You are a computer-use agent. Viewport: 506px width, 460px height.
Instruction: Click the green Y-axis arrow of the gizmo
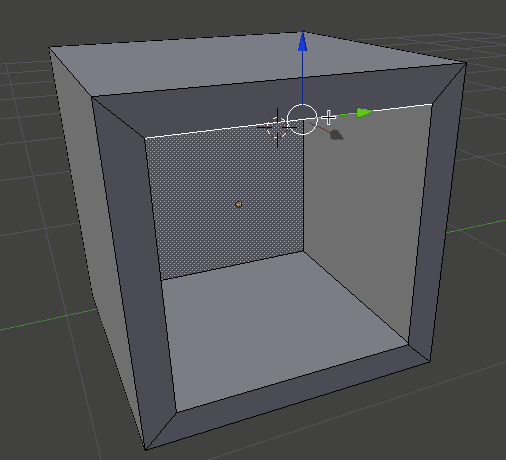click(x=364, y=113)
